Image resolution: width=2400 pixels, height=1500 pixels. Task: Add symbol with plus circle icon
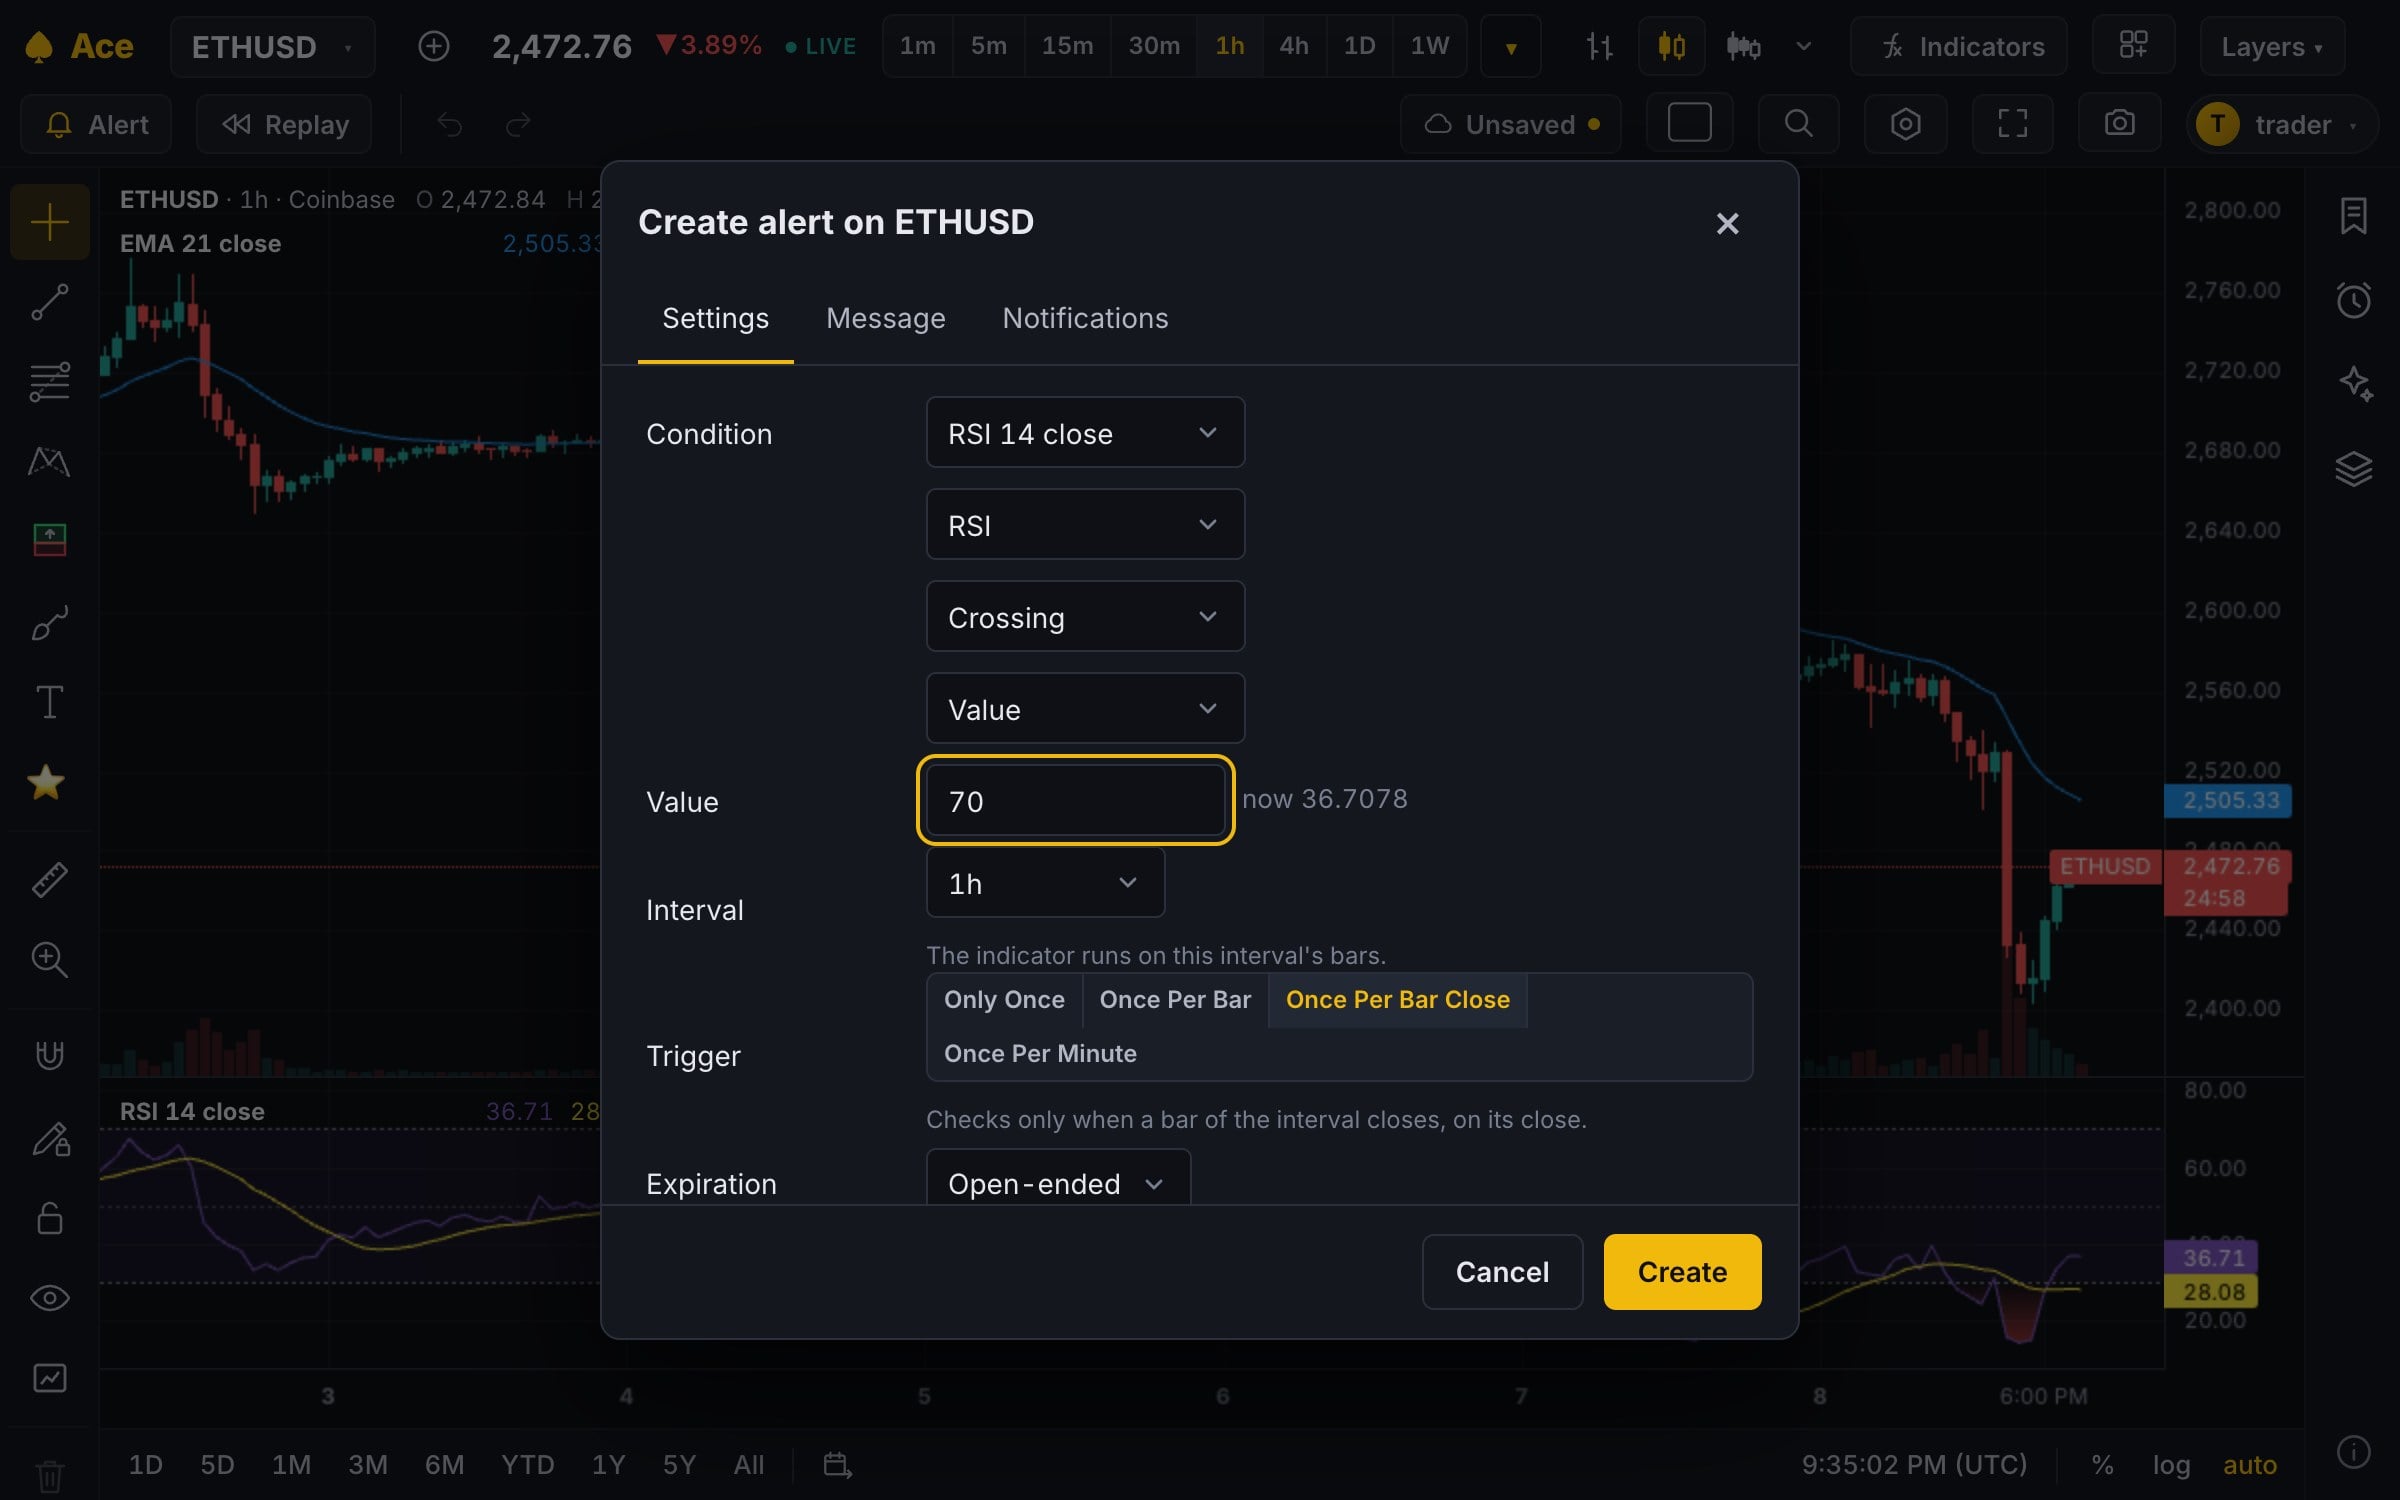[433, 46]
